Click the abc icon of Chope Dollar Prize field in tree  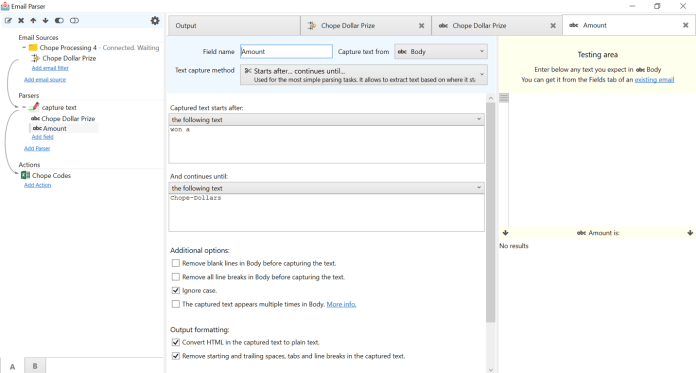pos(36,119)
